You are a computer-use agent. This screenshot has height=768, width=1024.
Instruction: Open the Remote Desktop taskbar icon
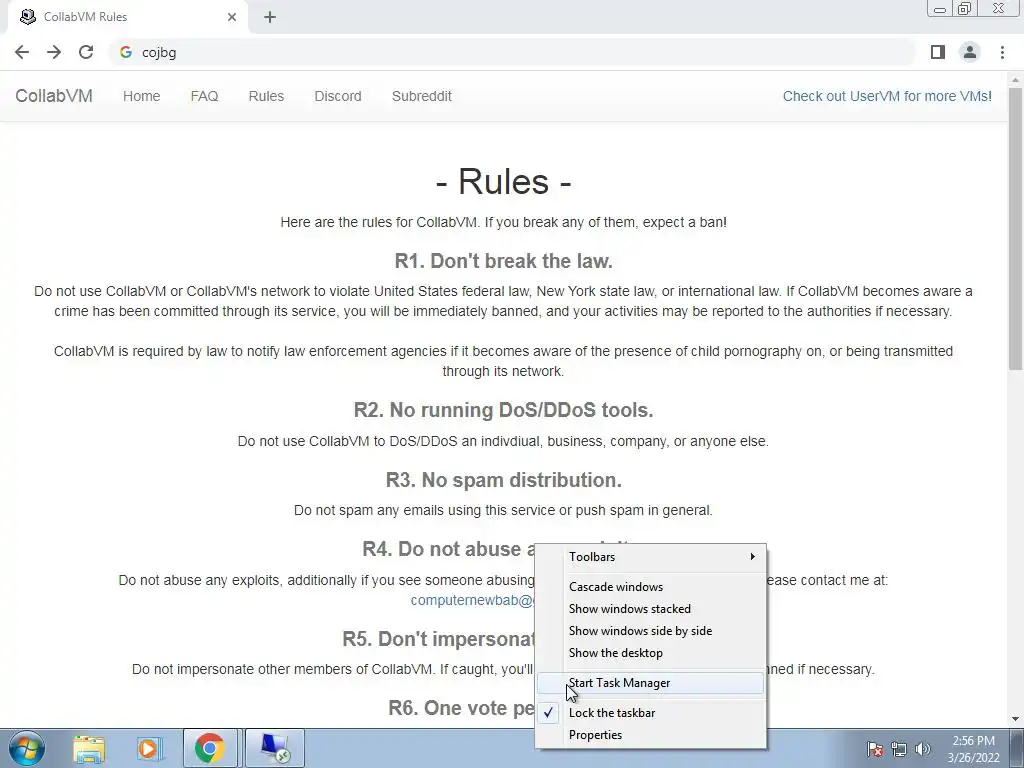pos(275,748)
